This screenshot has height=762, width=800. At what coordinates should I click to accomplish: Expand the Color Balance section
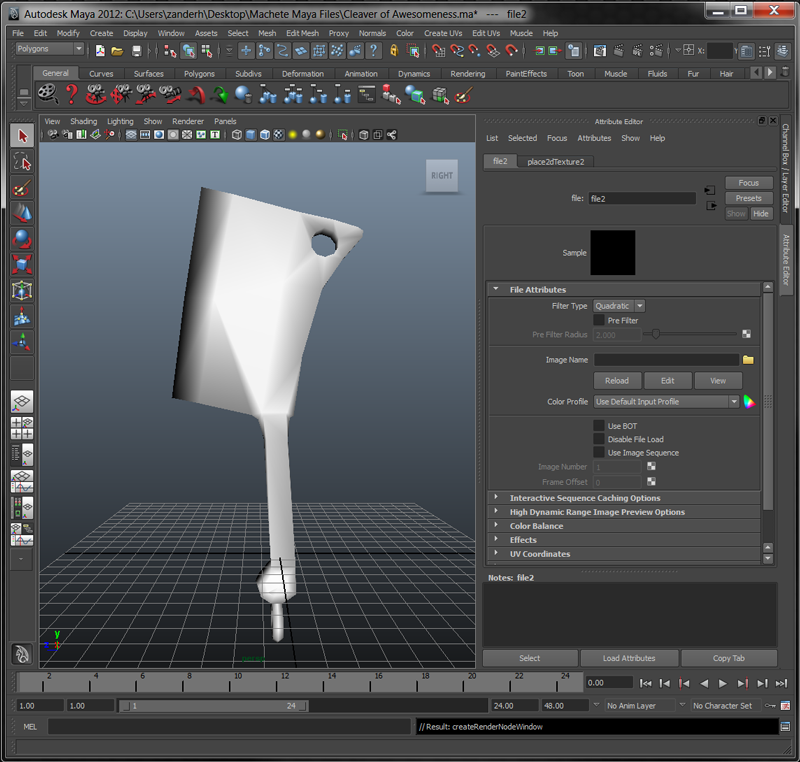coord(536,526)
